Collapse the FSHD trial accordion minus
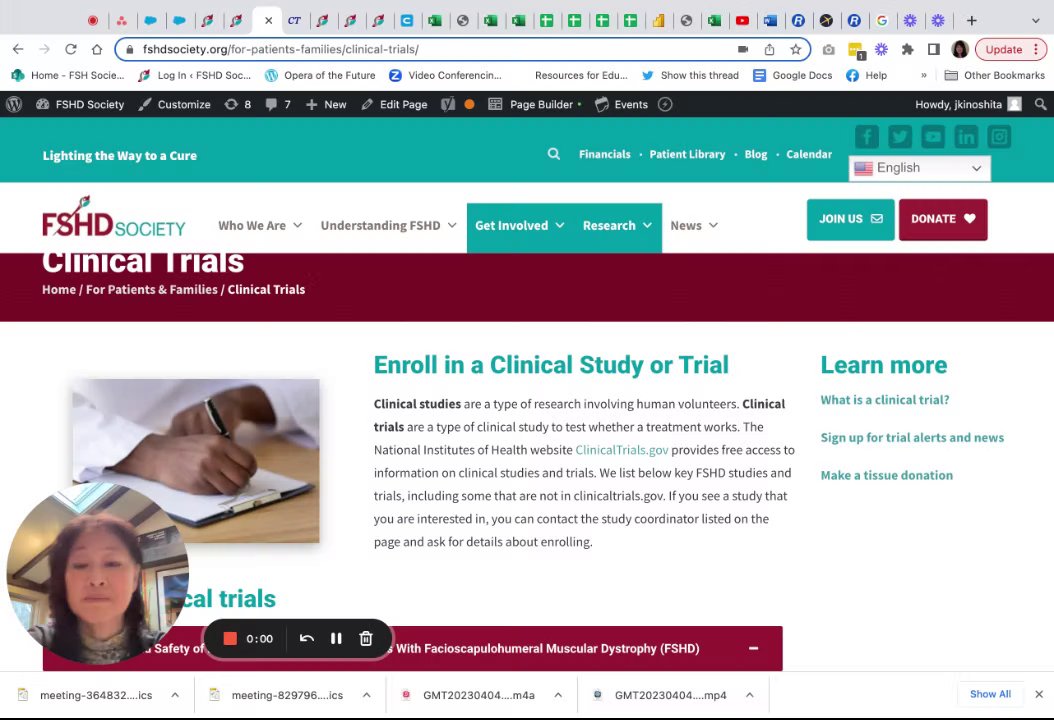The height and width of the screenshot is (720, 1054). 754,649
